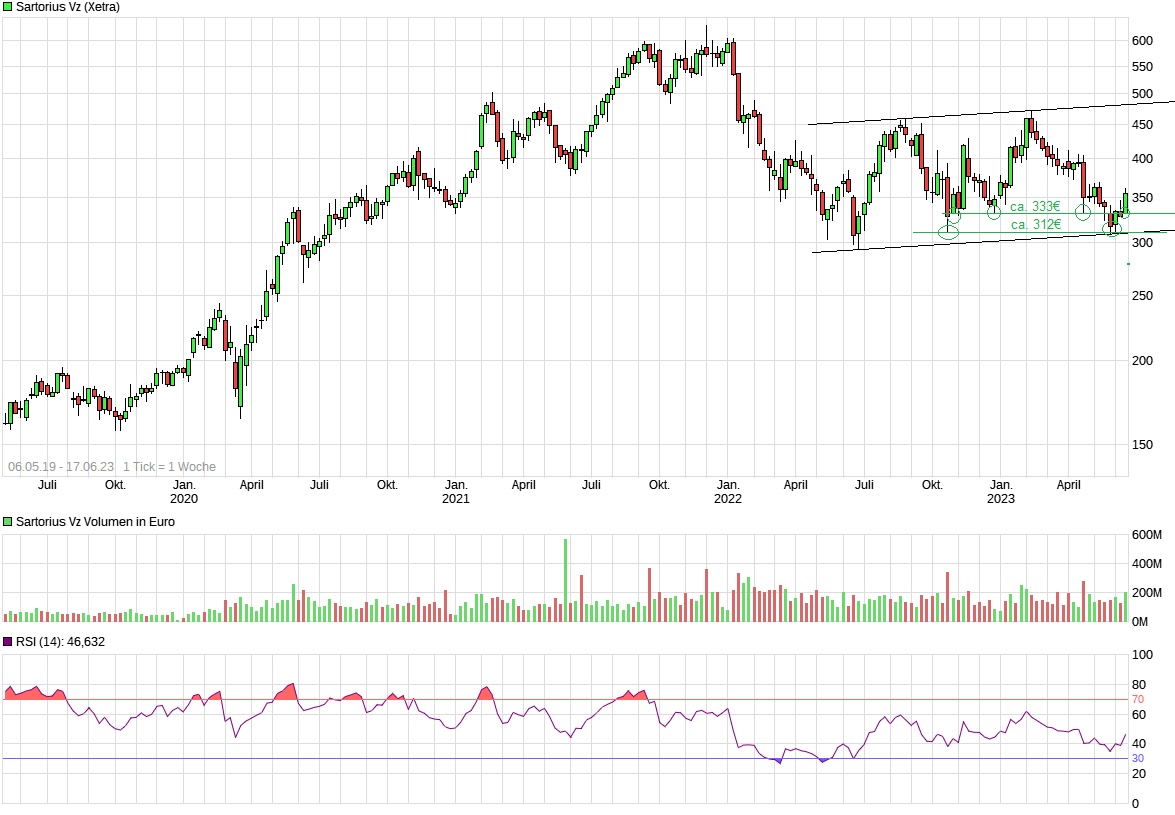Viewport: 1175px width, 815px height.
Task: Click the "Jan." label above 2020
Action: point(184,485)
